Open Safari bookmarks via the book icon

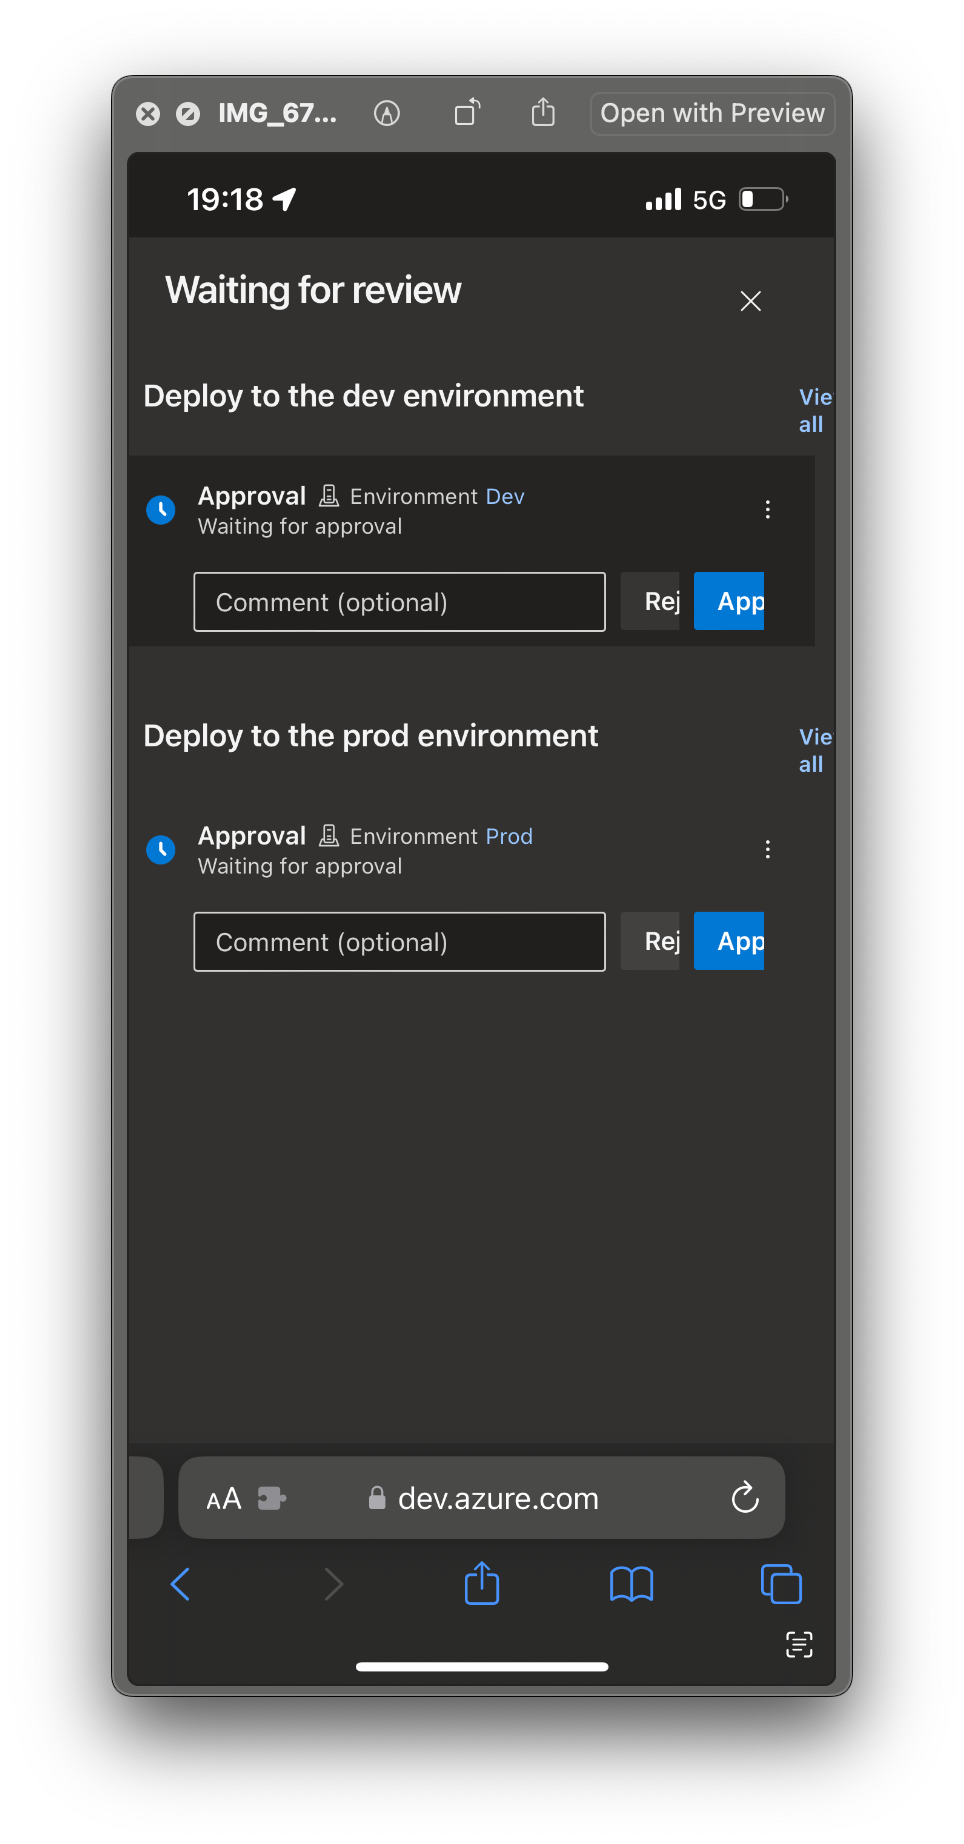pos(631,1583)
